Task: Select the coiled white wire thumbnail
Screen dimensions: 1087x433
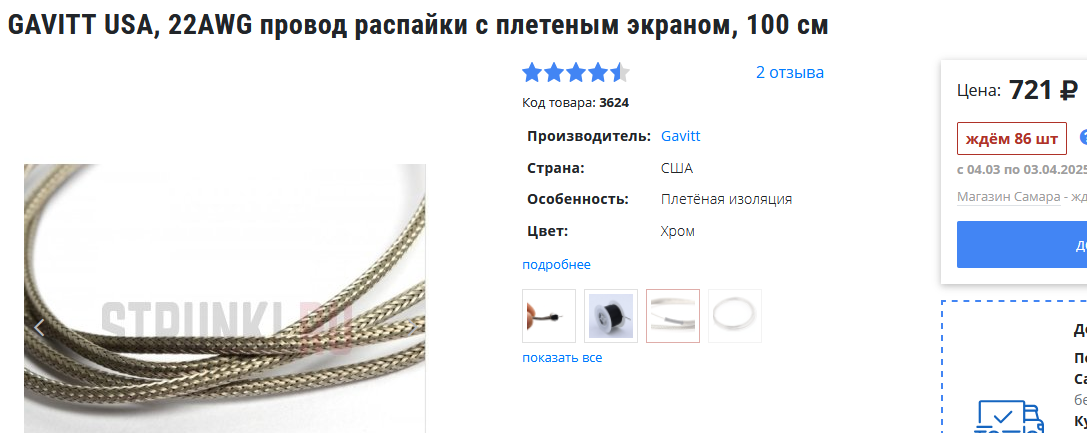Action: [x=735, y=316]
